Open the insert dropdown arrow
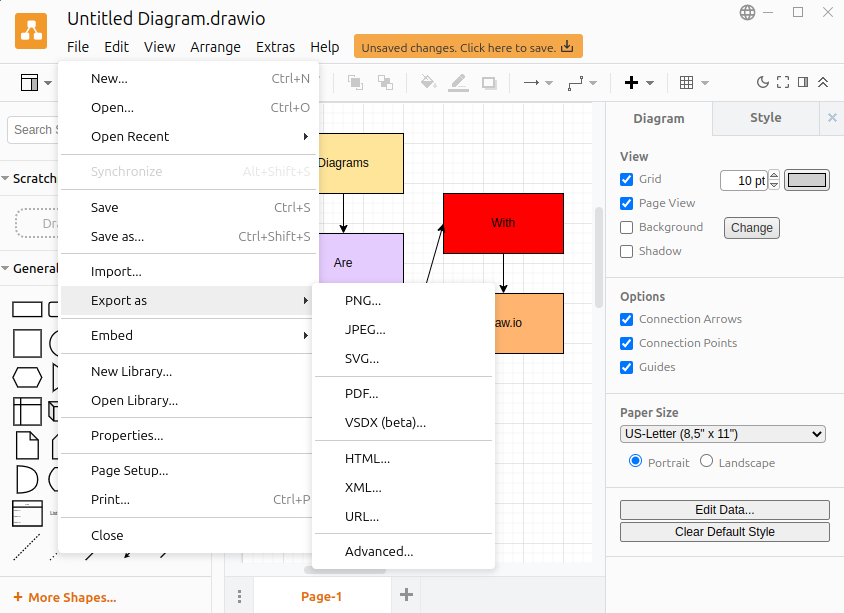The width and height of the screenshot is (844, 613). [650, 83]
